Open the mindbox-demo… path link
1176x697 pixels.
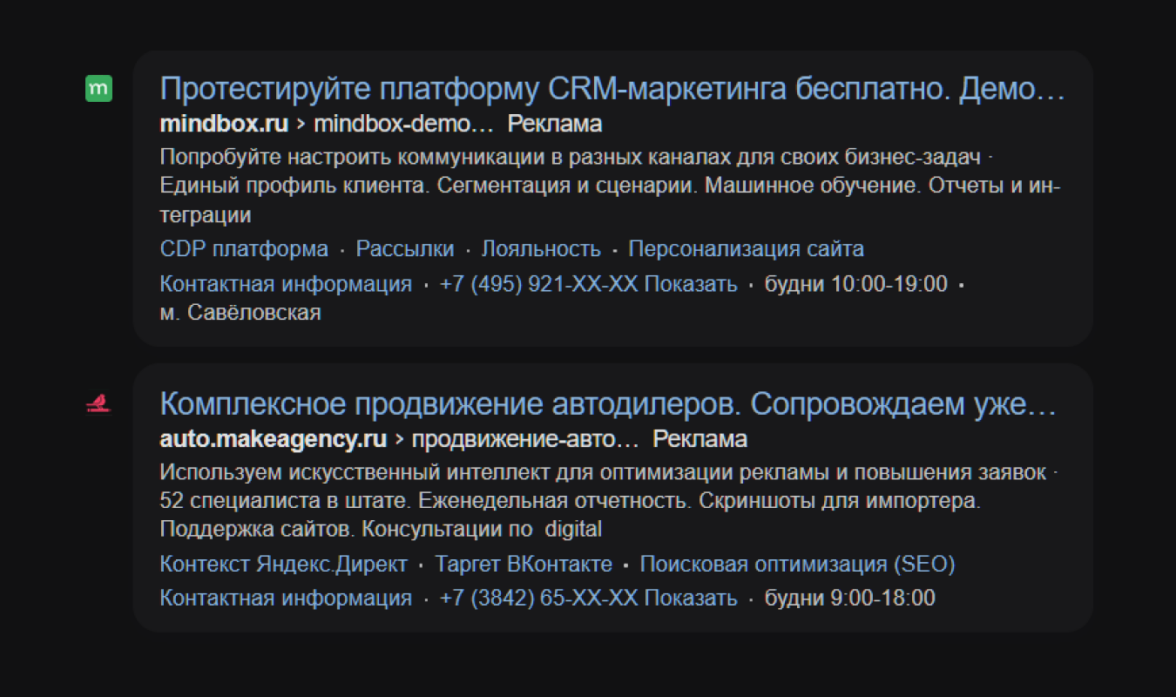404,124
